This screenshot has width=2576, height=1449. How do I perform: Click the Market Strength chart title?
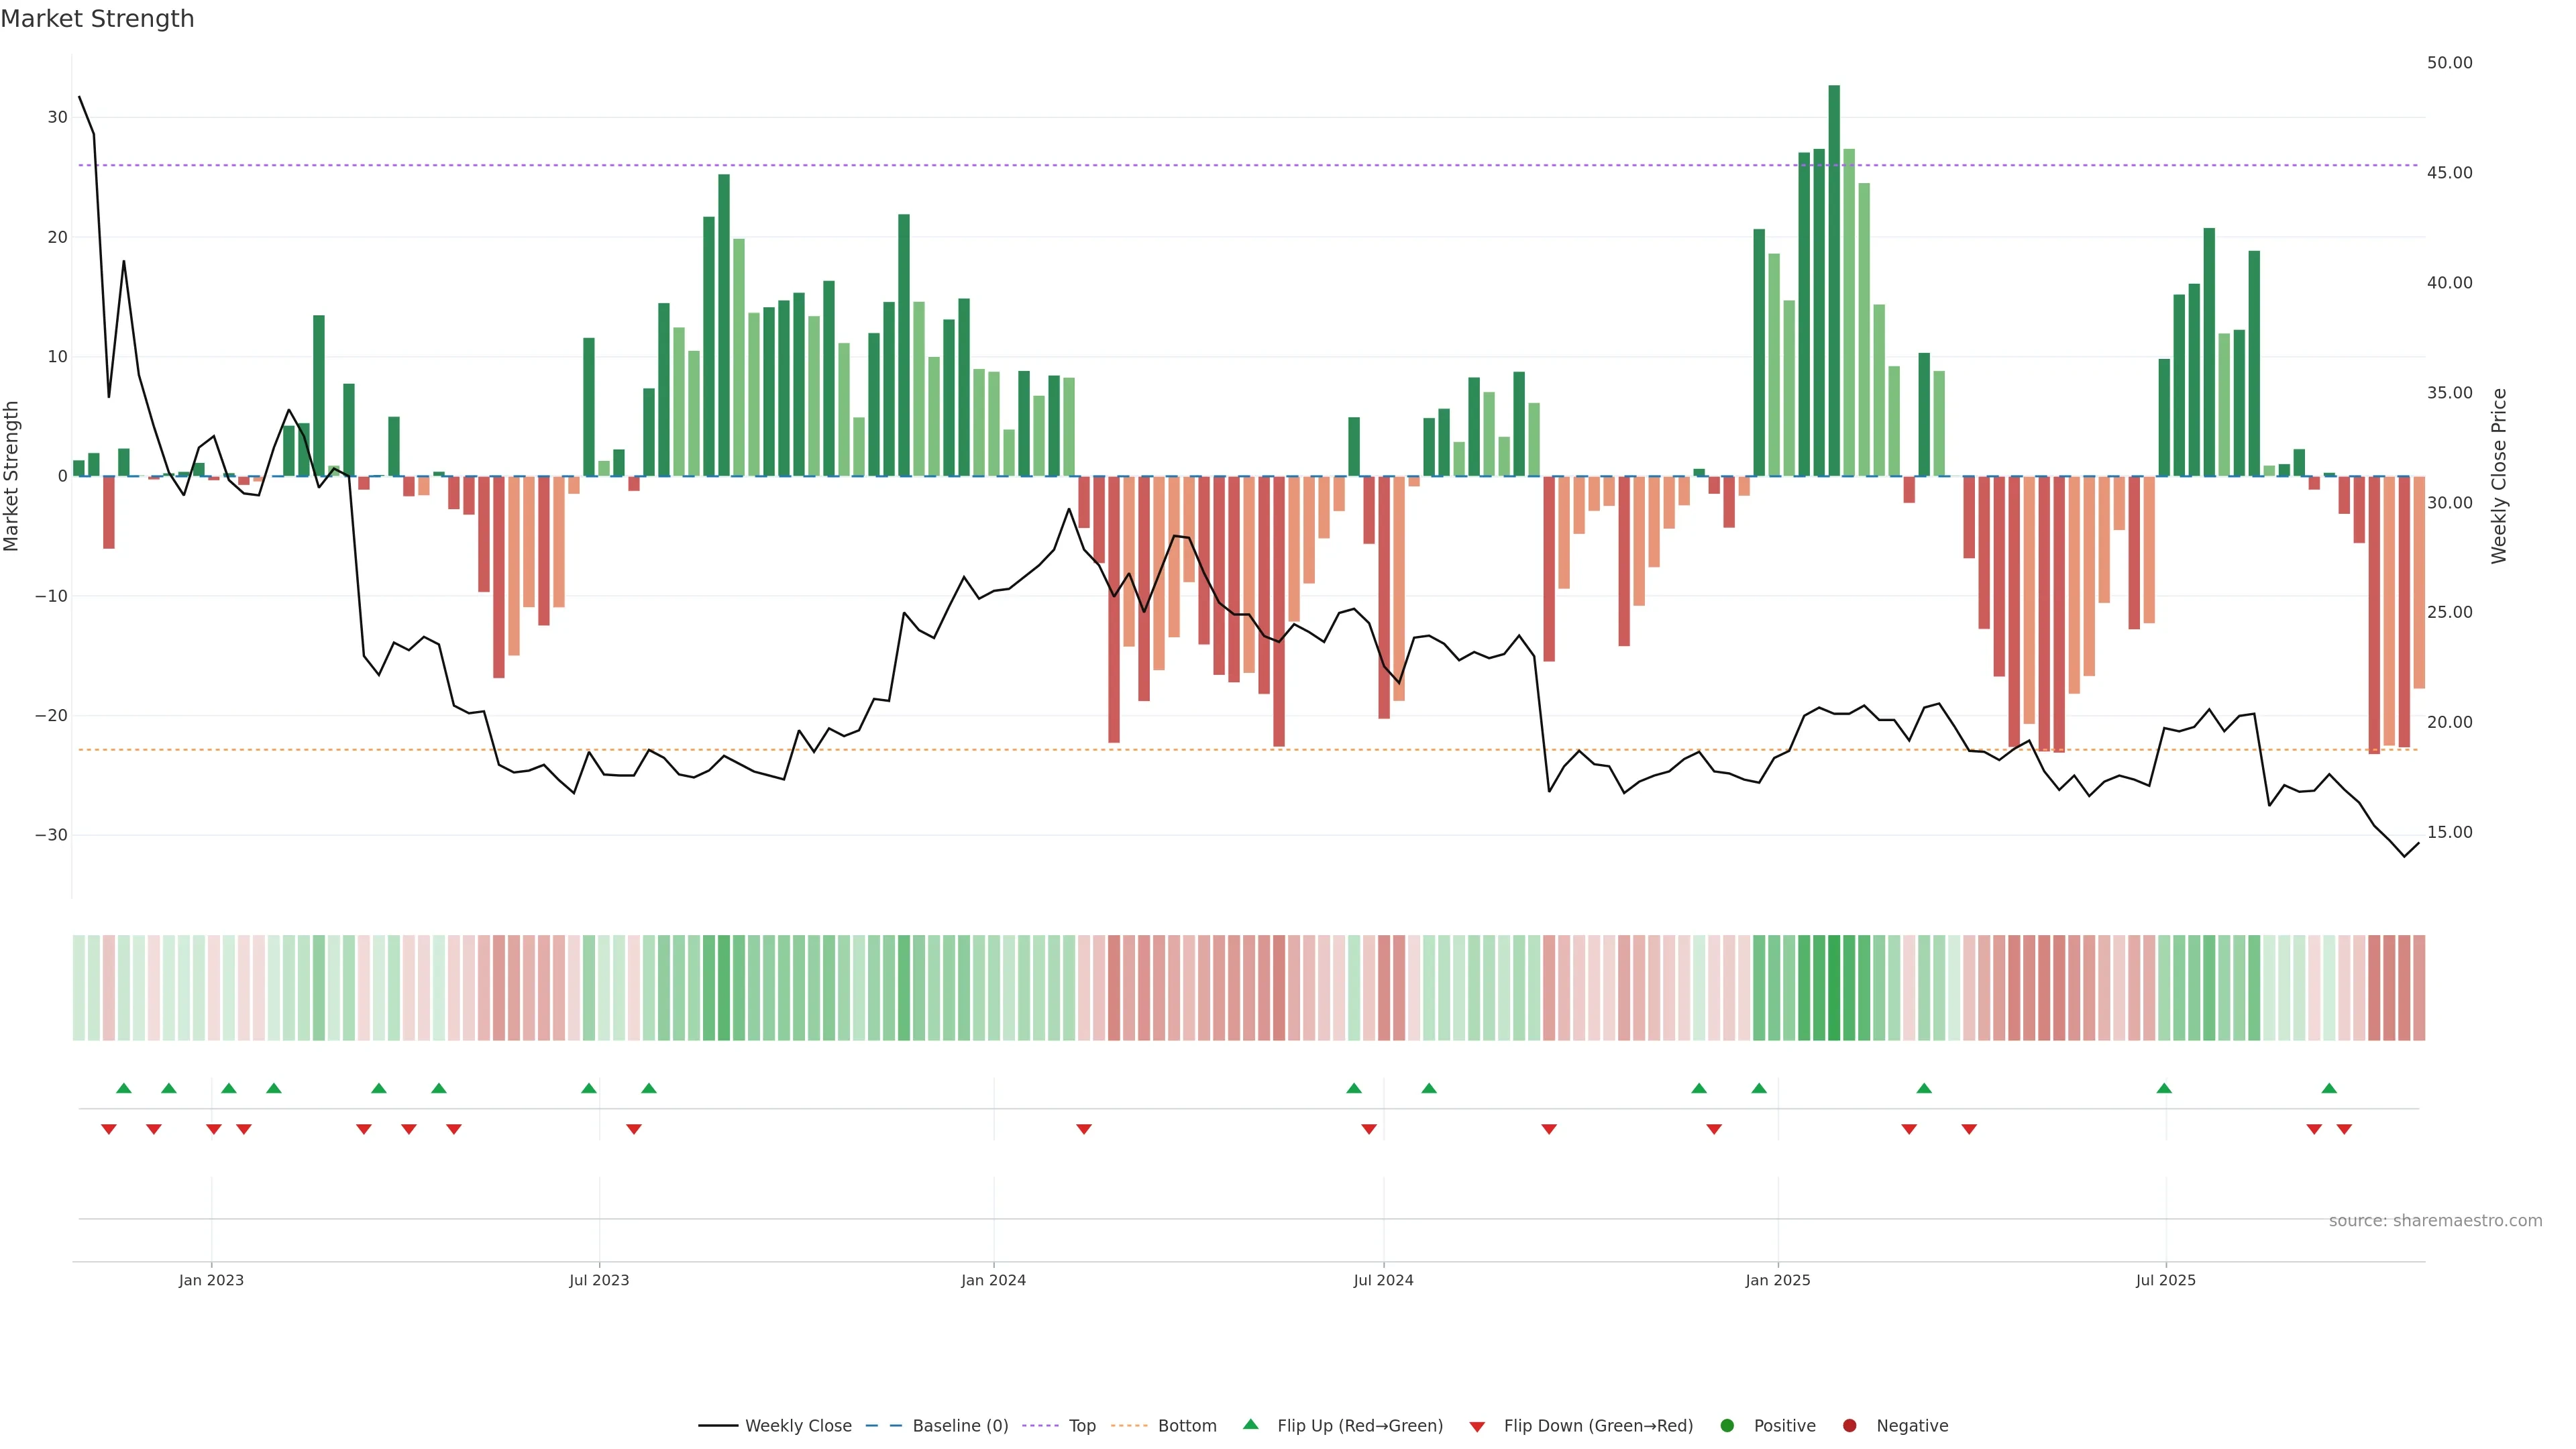tap(97, 19)
